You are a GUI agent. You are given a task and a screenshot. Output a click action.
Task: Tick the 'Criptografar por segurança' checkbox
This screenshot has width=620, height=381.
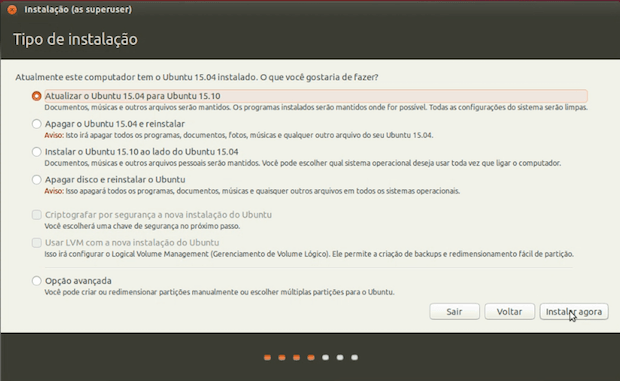[x=36, y=215]
